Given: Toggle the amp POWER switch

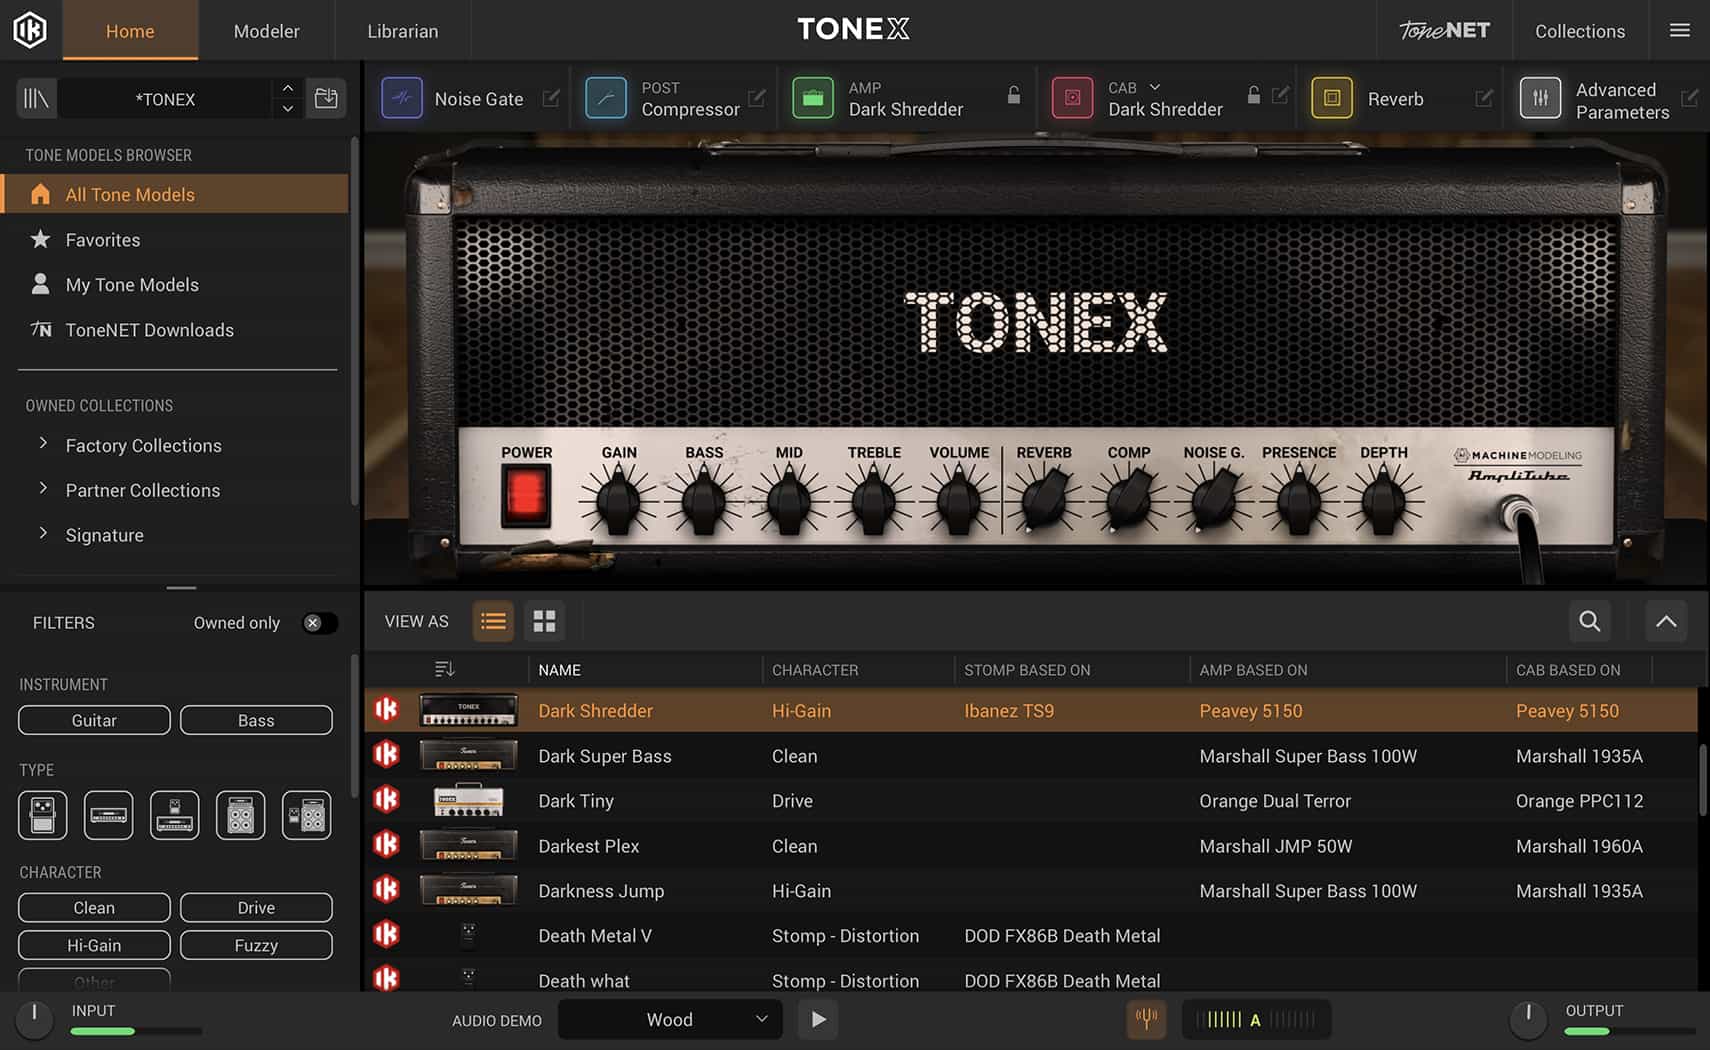Looking at the screenshot, I should point(526,496).
